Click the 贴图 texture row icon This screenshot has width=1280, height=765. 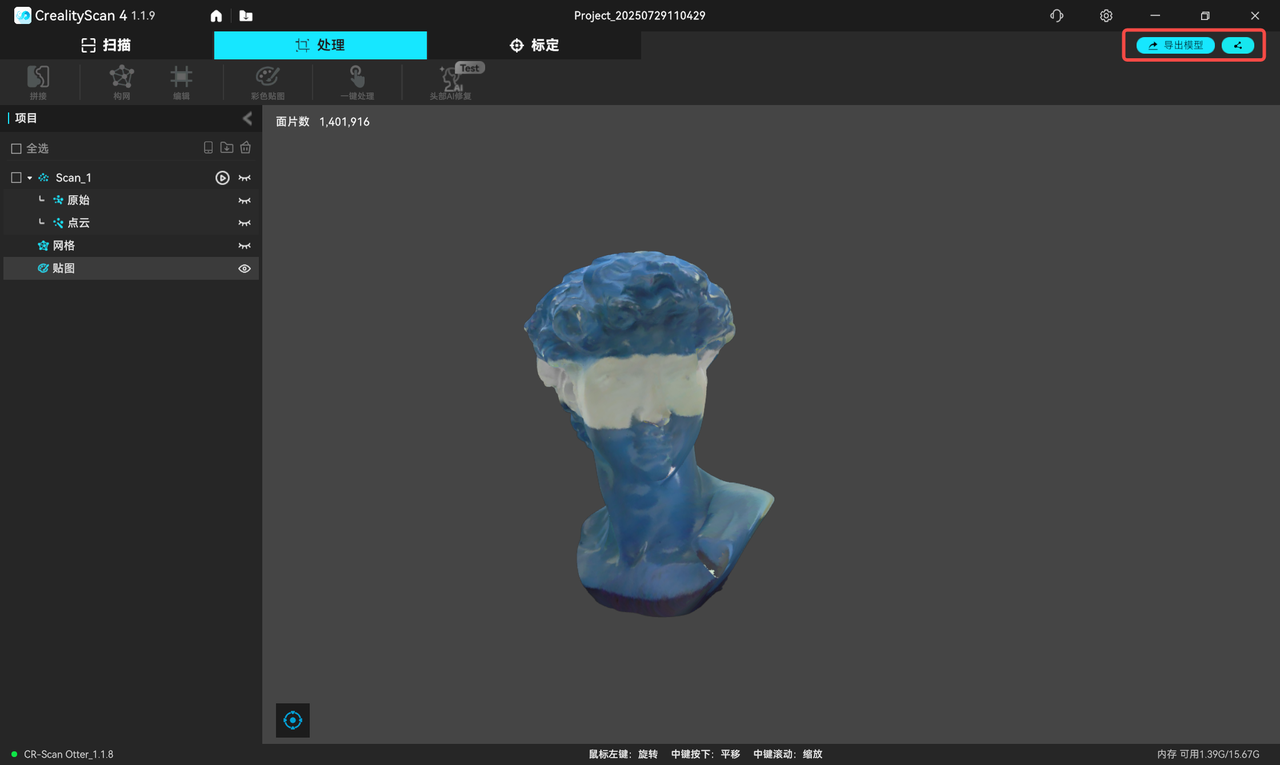click(x=43, y=268)
